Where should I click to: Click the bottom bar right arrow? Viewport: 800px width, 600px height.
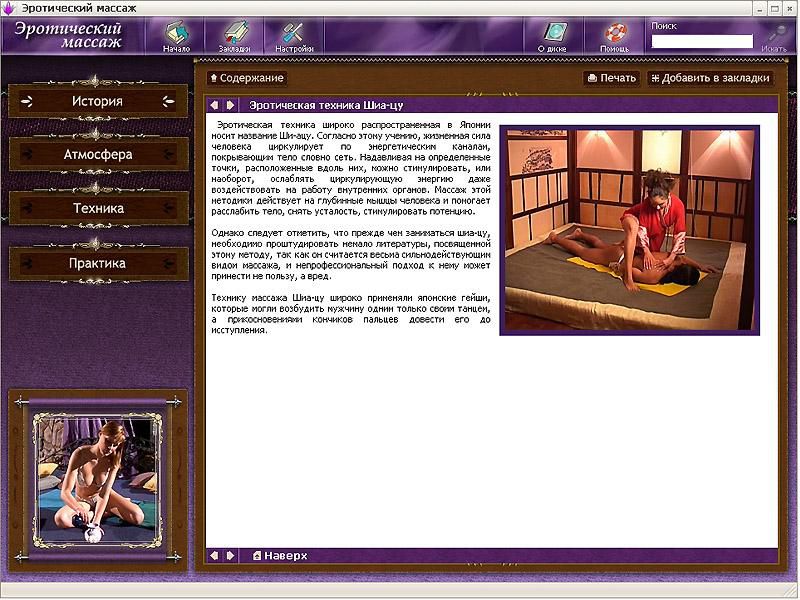pyautogui.click(x=230, y=555)
